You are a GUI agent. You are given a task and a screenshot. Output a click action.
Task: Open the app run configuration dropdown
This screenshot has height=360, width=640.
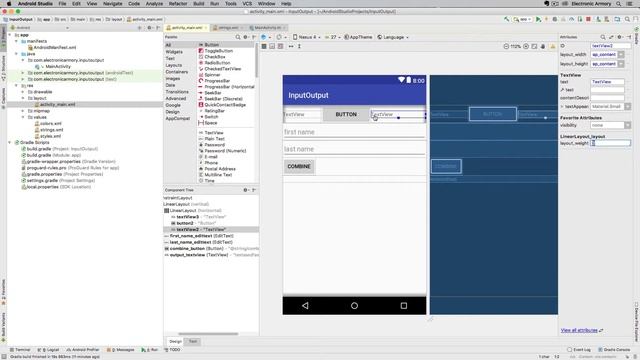523,19
